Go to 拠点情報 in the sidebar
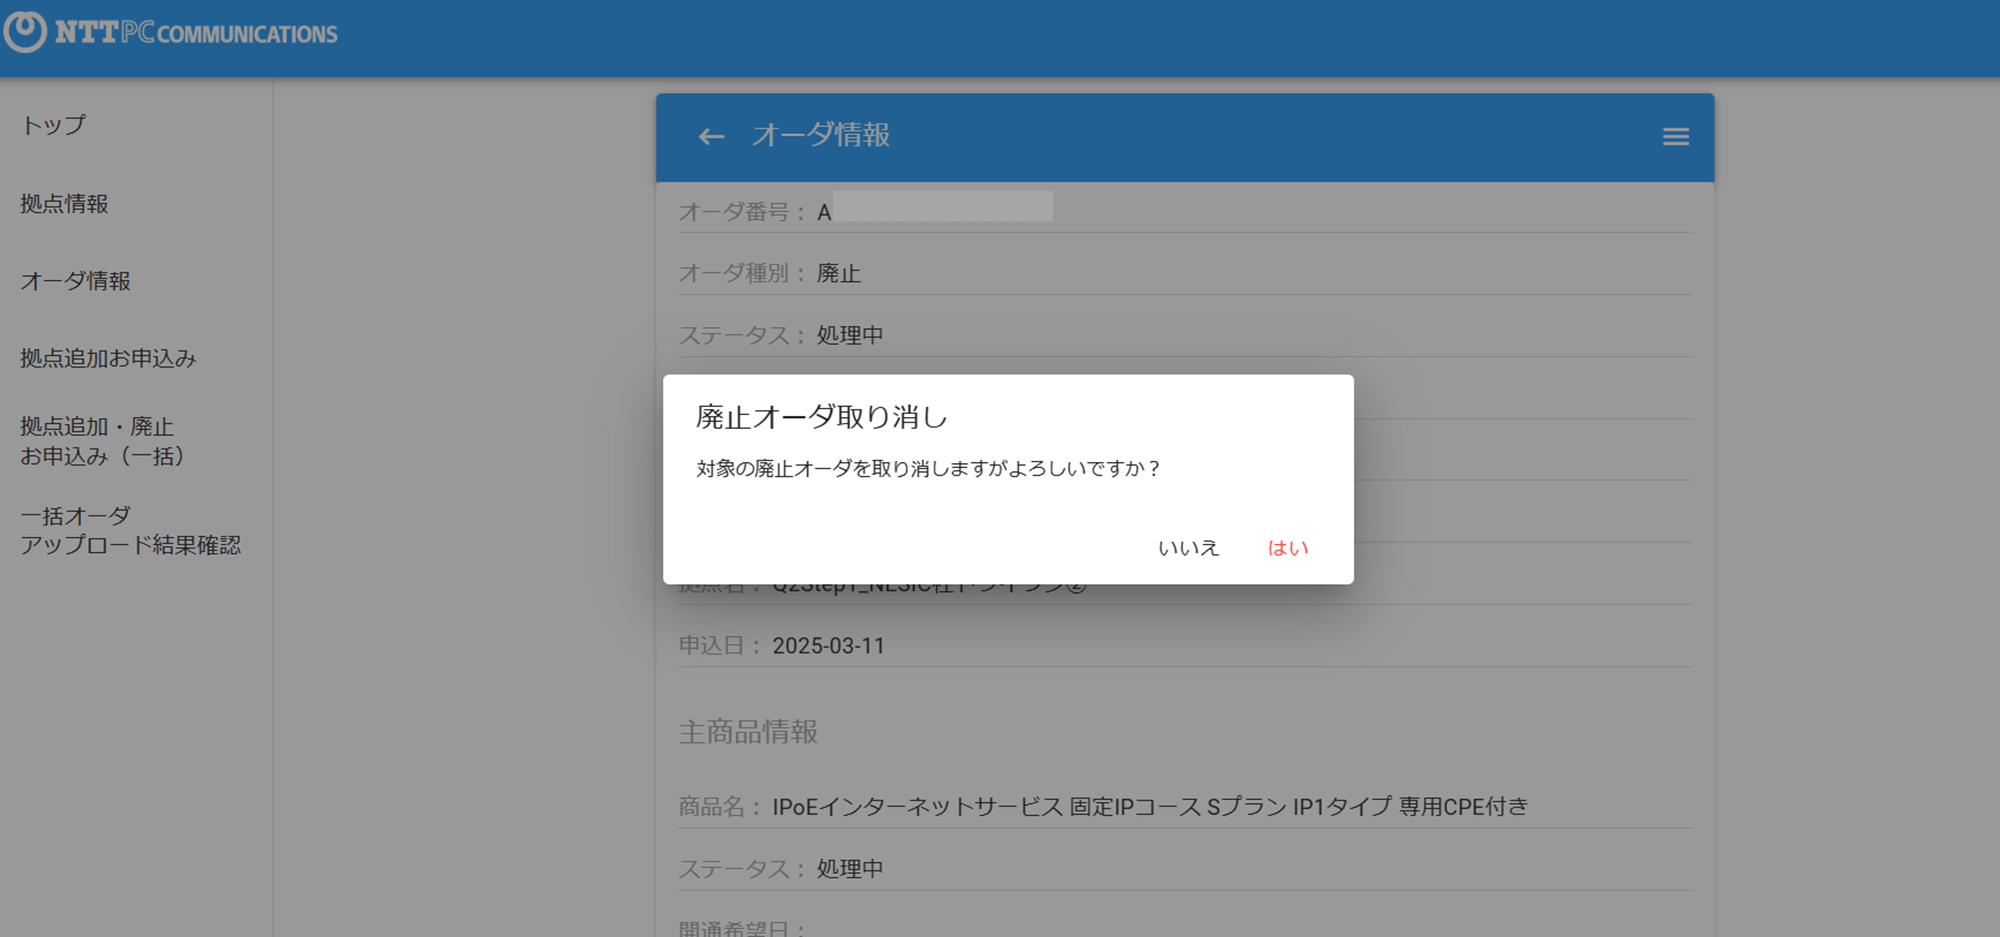This screenshot has height=937, width=2000. (64, 204)
